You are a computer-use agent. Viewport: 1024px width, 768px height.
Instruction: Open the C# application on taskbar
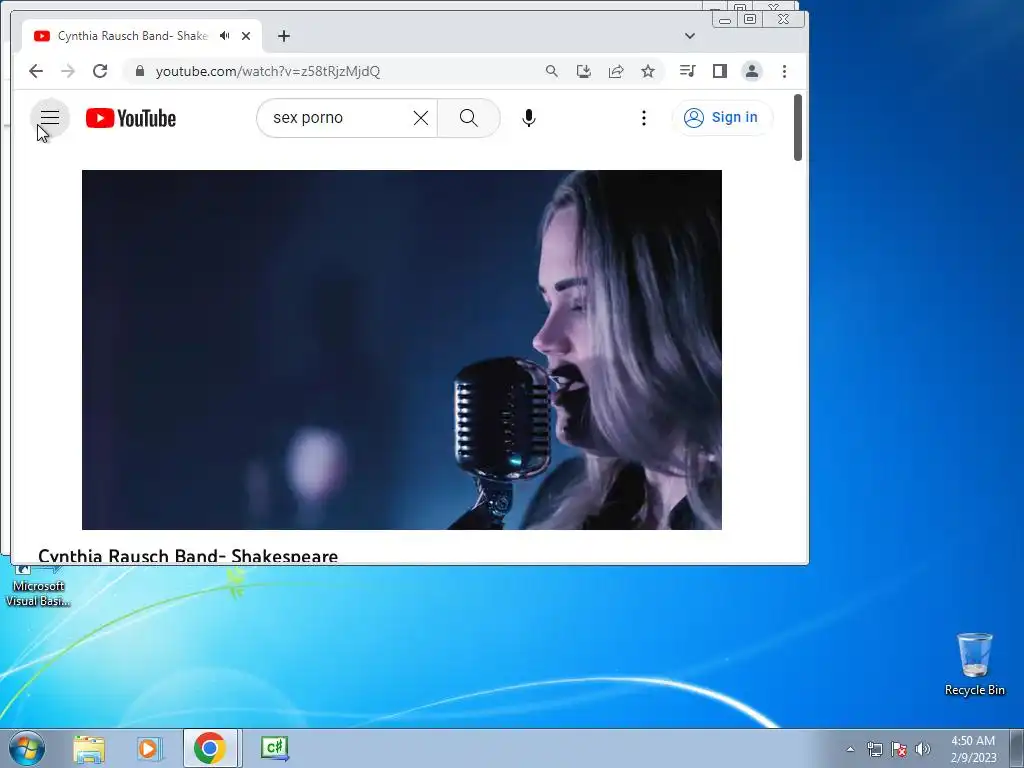tap(274, 748)
